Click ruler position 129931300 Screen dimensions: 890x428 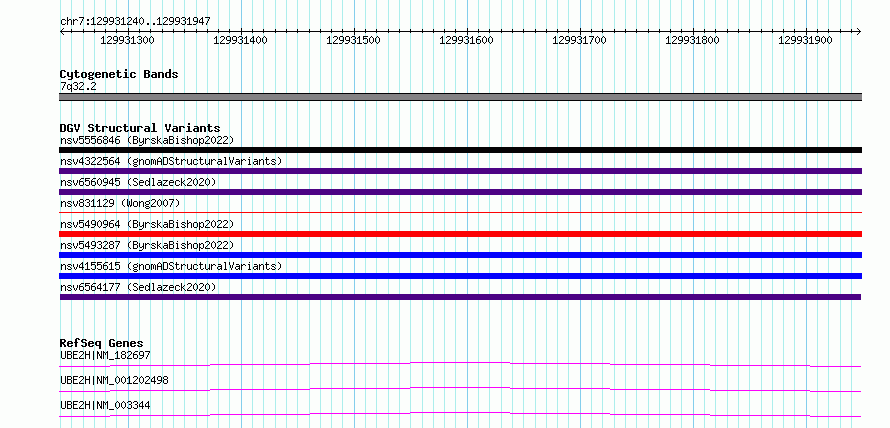[x=127, y=40]
